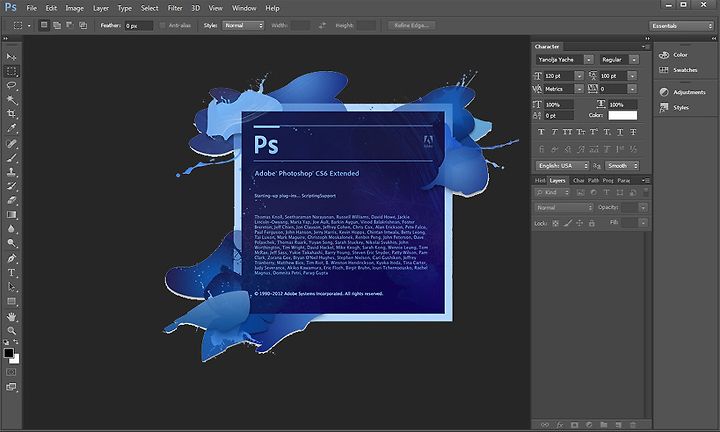Click the Refine Edge button

click(x=411, y=26)
